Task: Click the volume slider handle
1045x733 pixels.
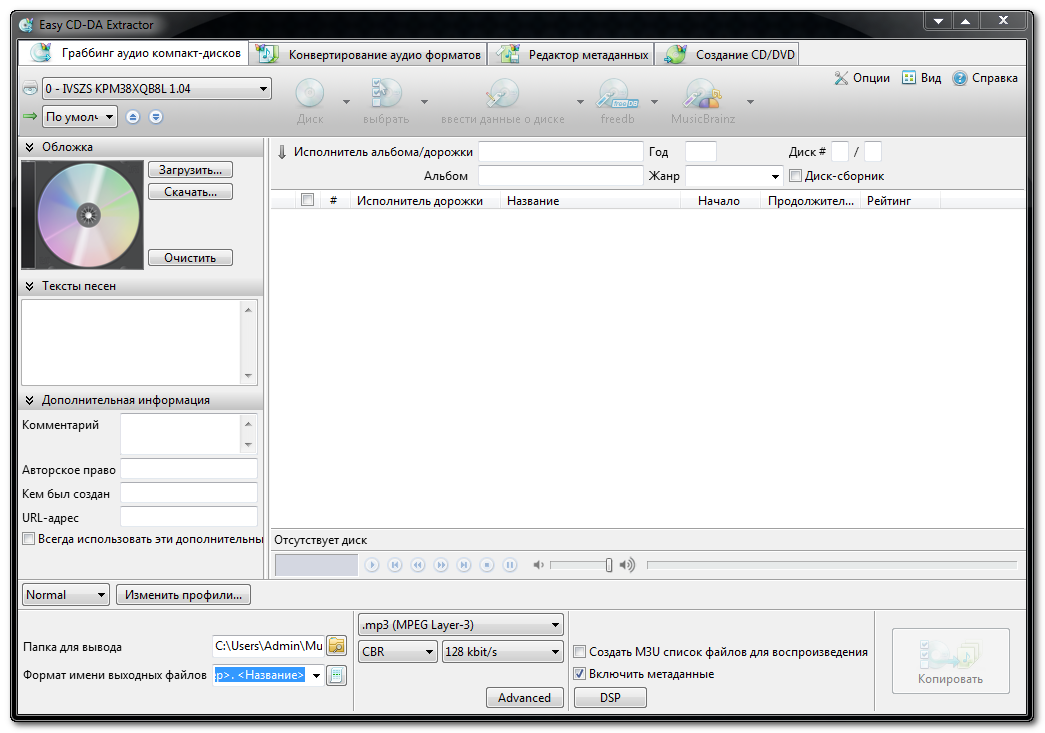Action: pos(608,565)
